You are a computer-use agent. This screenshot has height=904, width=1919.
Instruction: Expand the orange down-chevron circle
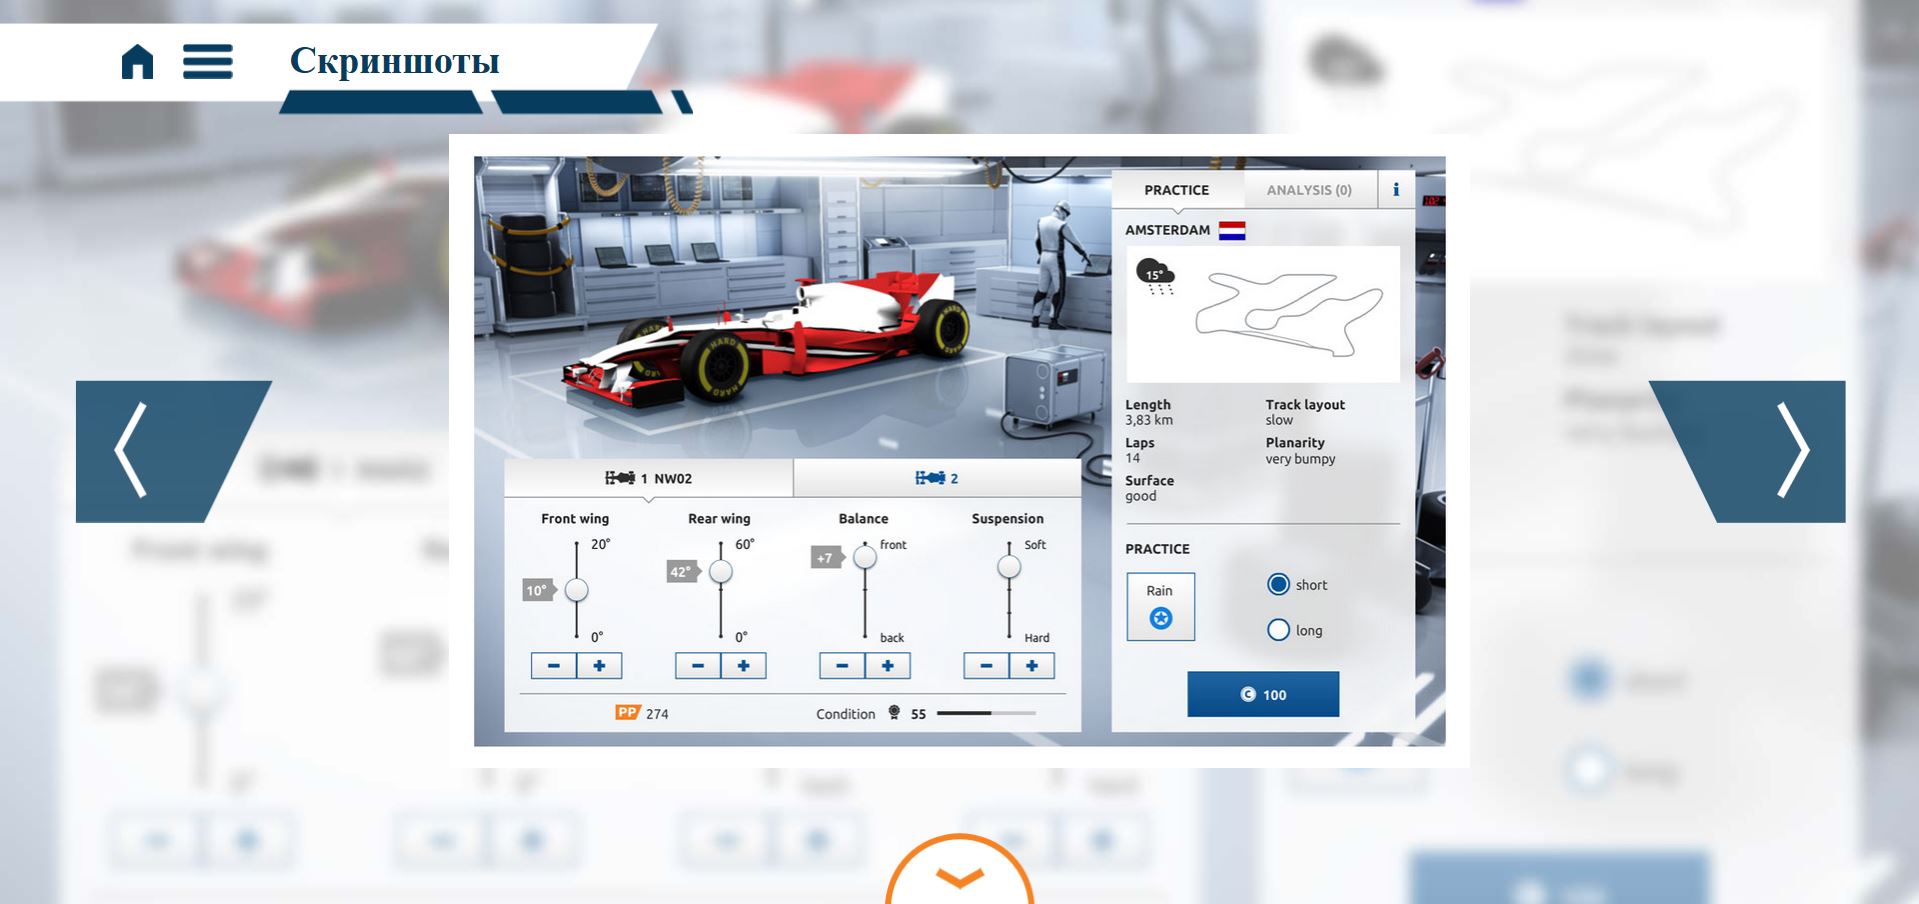(x=959, y=870)
